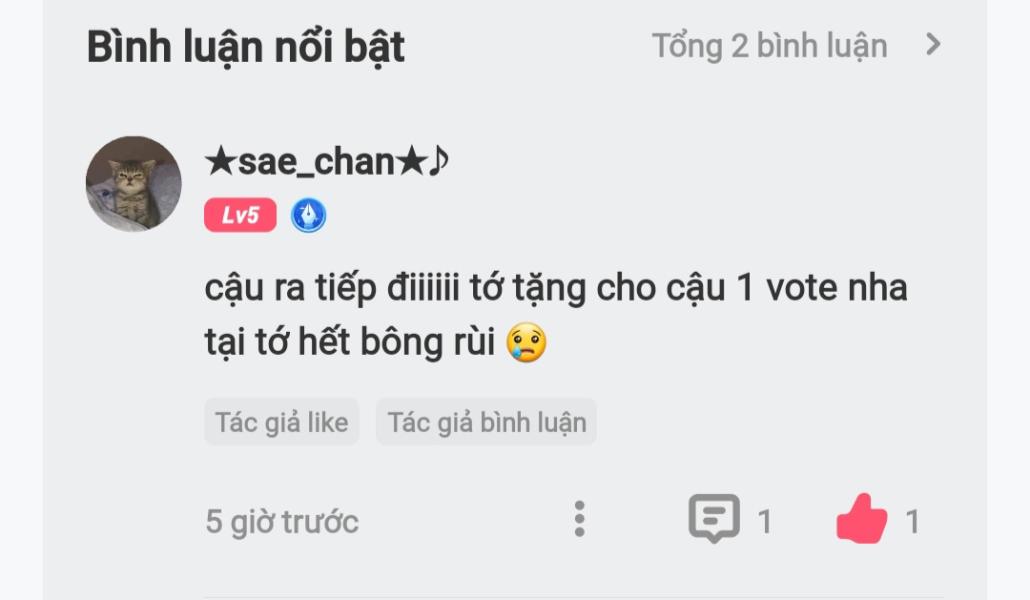Expand all comments with the right chevron

click(933, 45)
